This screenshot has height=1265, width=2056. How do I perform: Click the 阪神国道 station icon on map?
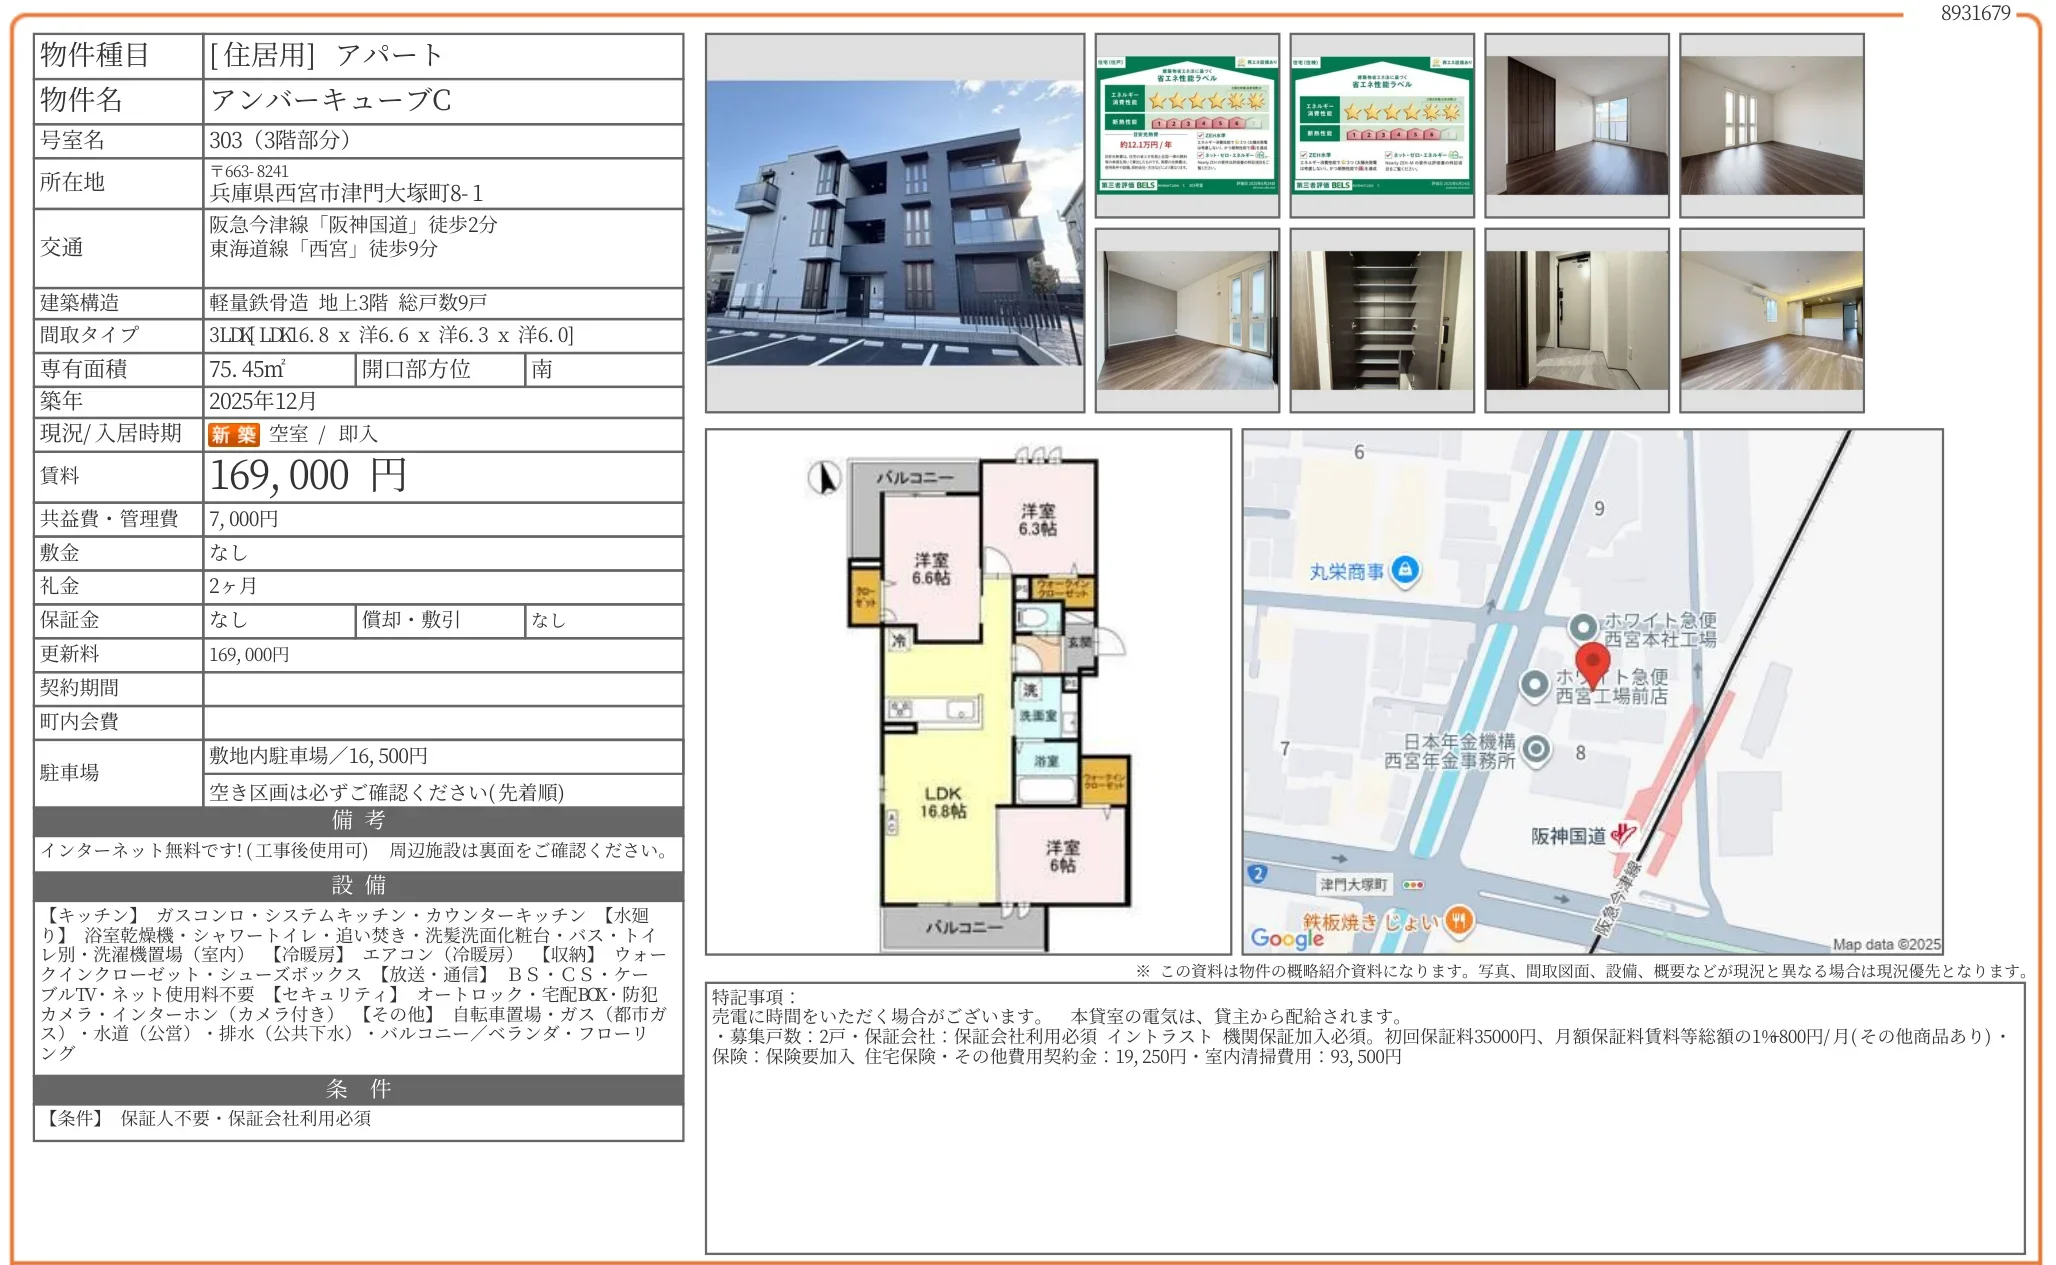1624,835
